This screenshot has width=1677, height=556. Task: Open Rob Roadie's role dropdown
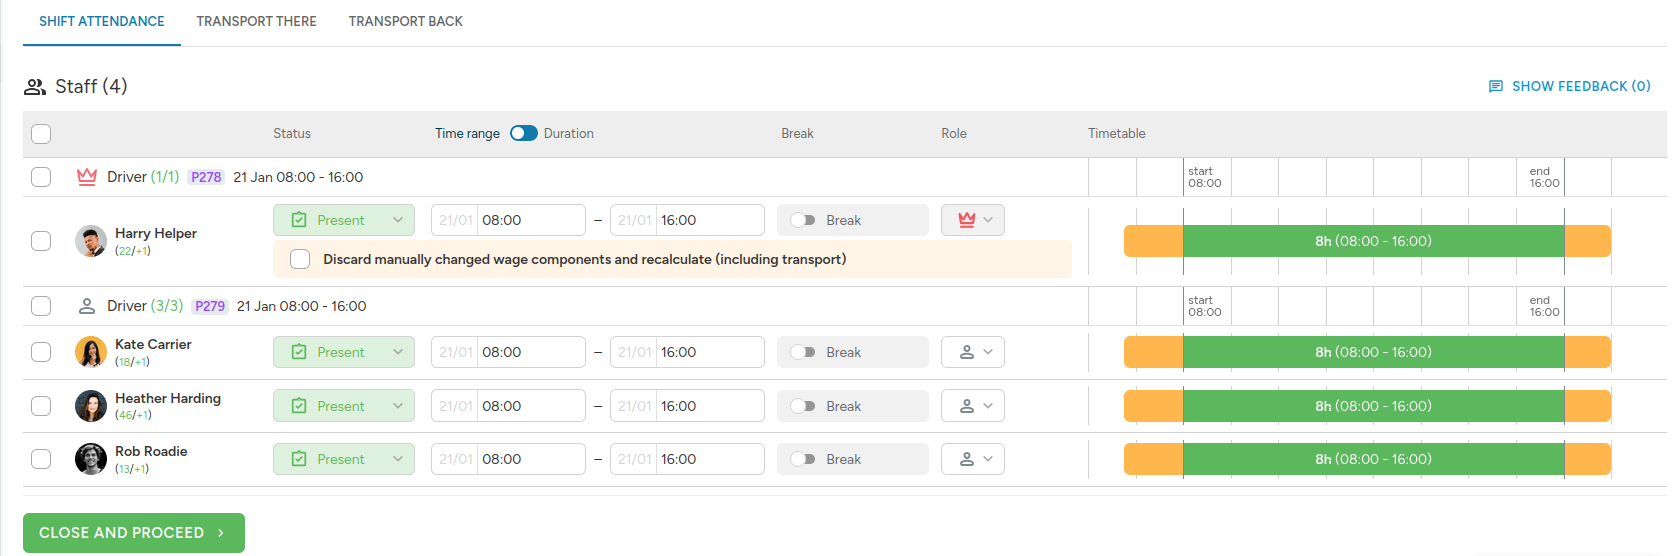pos(973,459)
